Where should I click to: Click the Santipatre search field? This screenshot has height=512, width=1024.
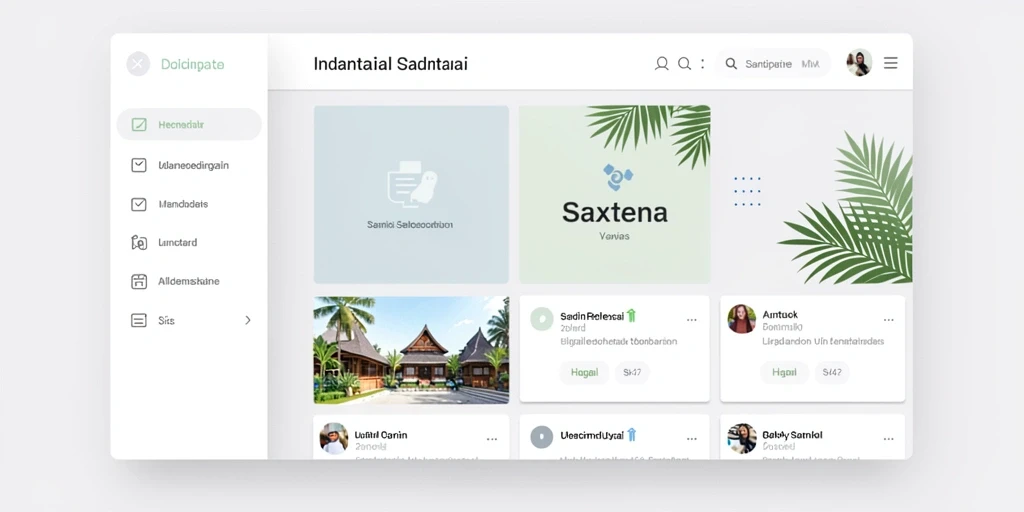tap(773, 63)
